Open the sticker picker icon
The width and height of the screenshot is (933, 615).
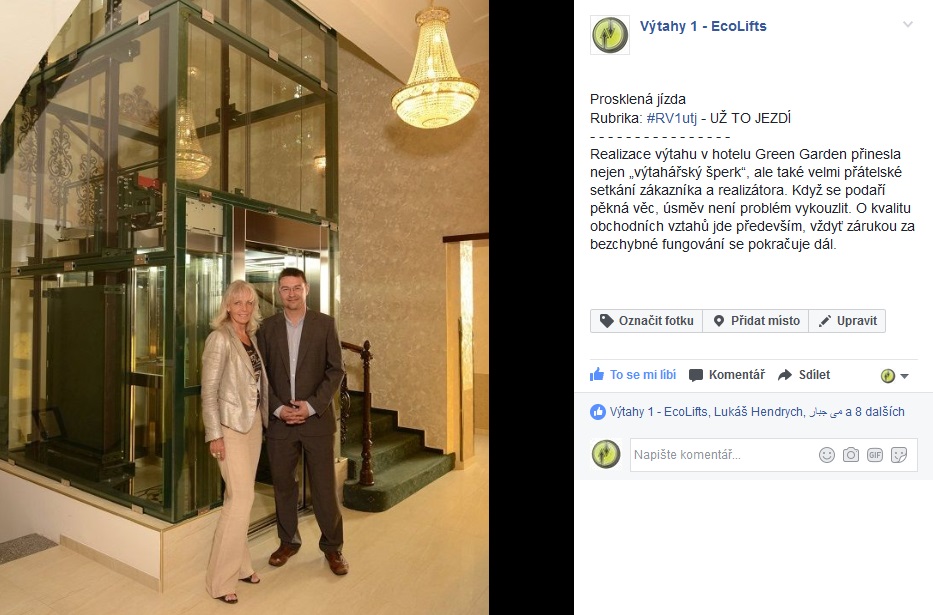tap(899, 455)
